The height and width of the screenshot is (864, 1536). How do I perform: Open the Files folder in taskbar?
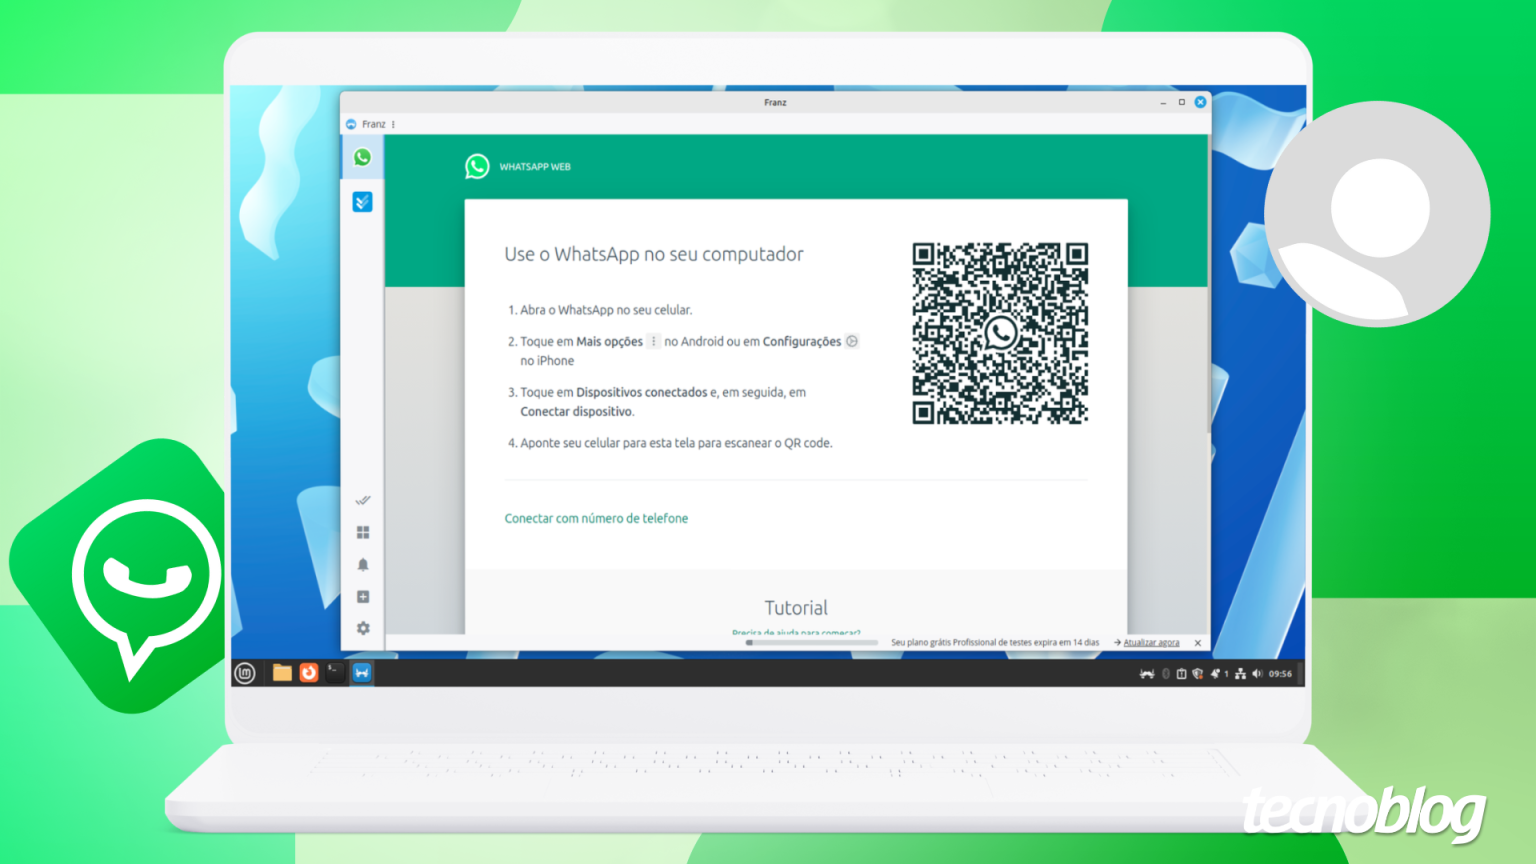[x=282, y=673]
